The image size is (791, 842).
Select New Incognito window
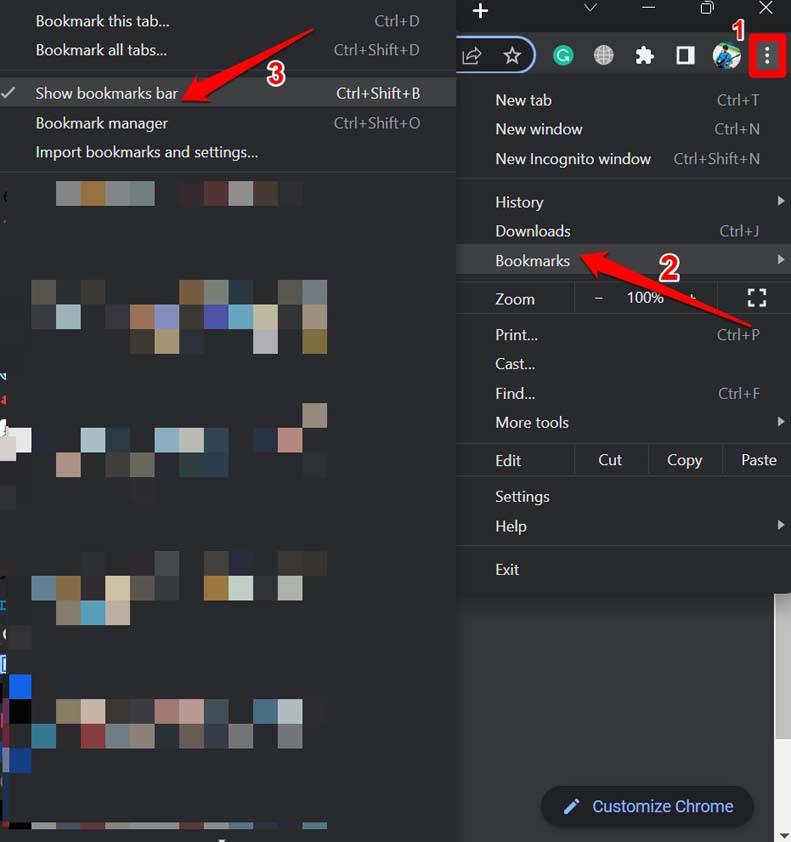[573, 159]
